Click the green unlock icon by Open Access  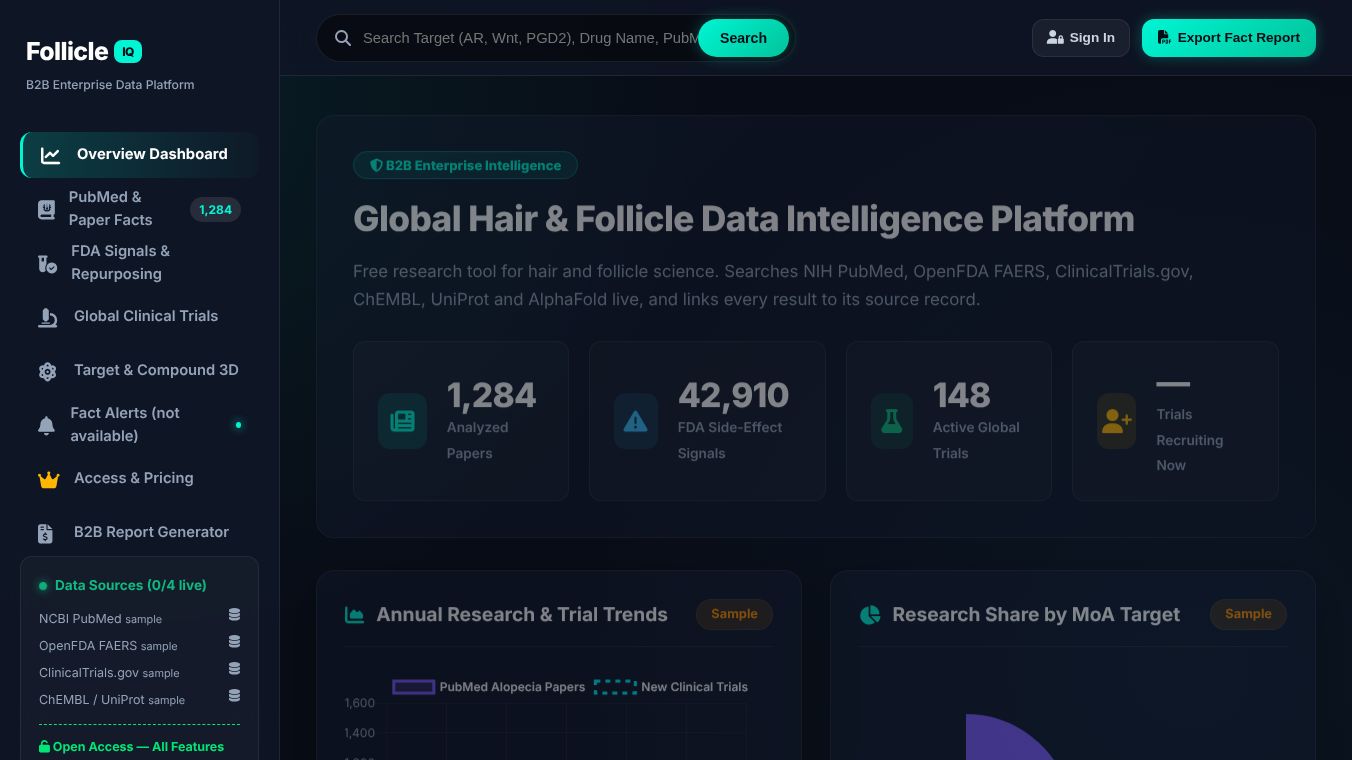[x=44, y=746]
